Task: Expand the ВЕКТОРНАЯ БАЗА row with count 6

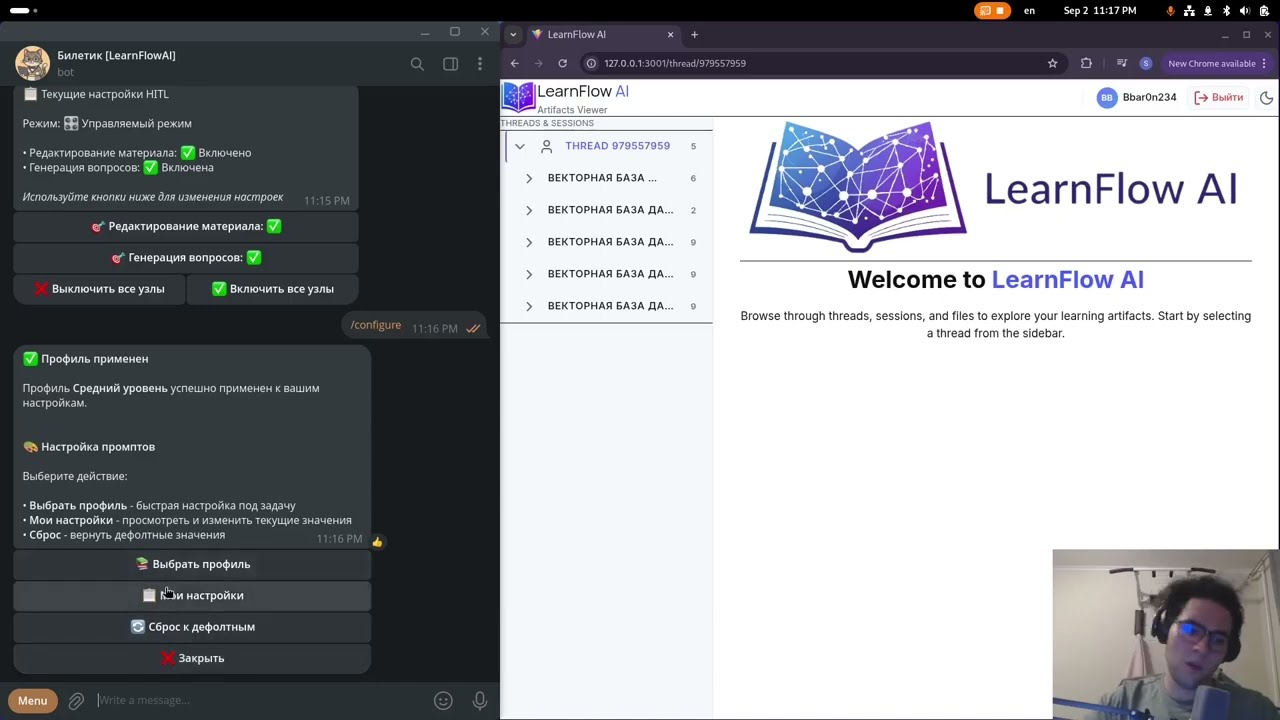Action: (x=529, y=178)
